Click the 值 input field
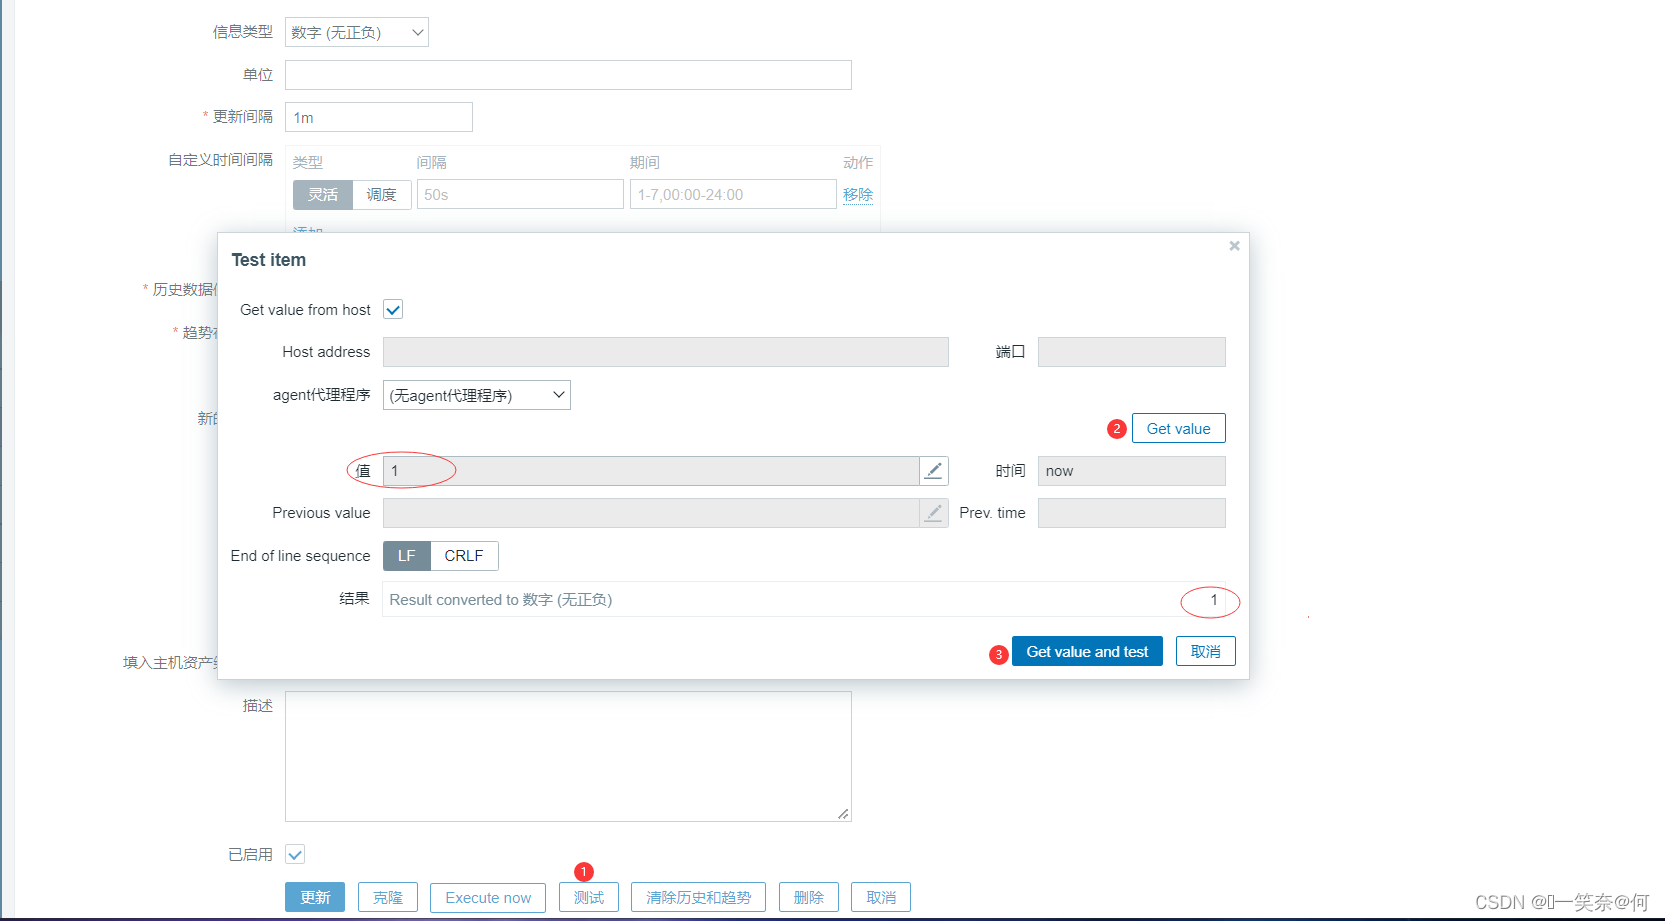The width and height of the screenshot is (1665, 921). (651, 471)
